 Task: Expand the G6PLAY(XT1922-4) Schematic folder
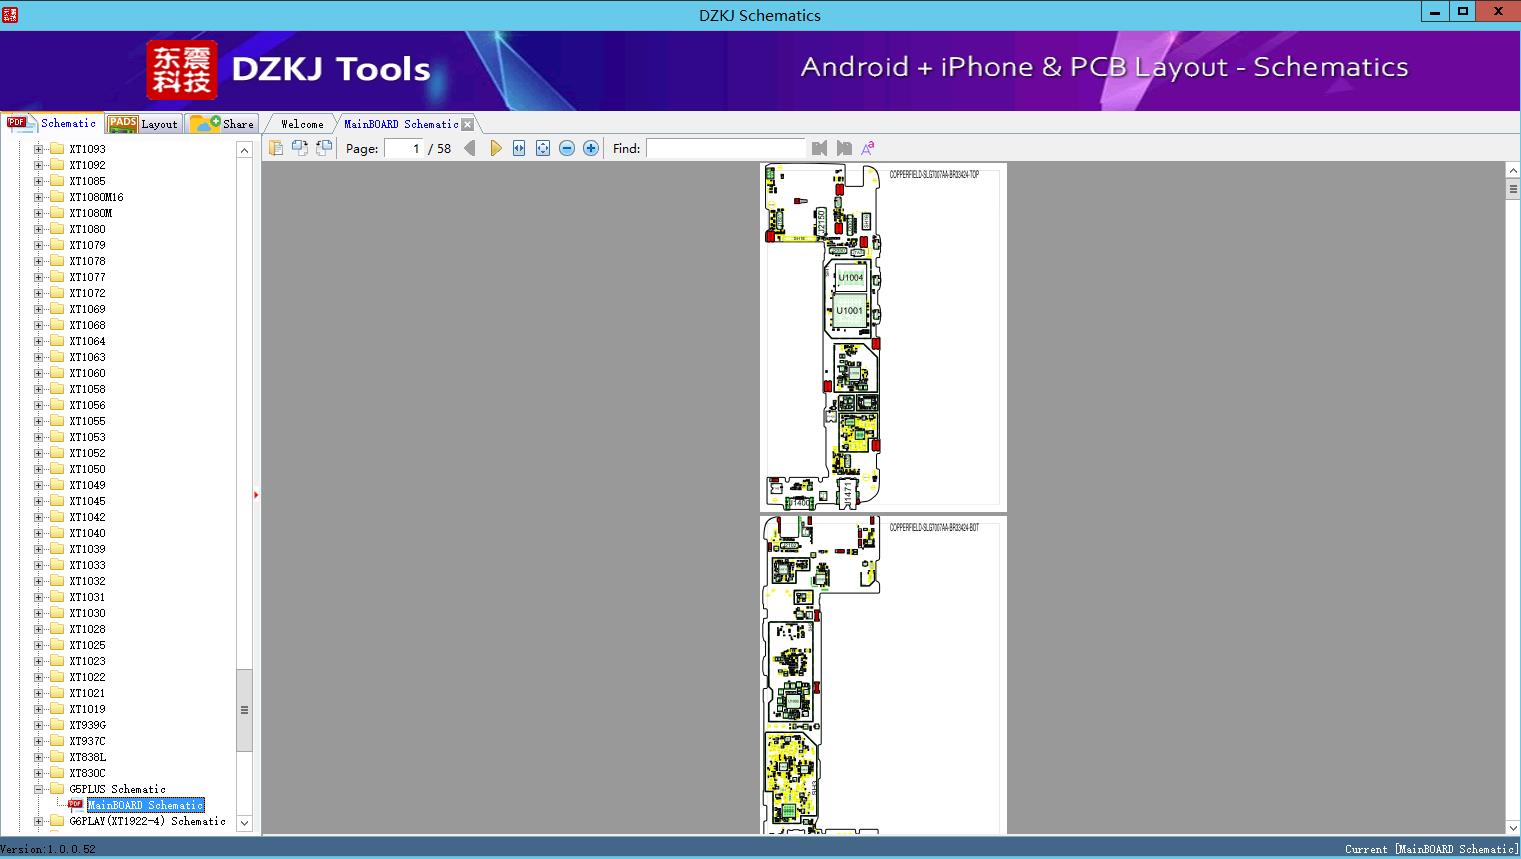click(x=39, y=821)
